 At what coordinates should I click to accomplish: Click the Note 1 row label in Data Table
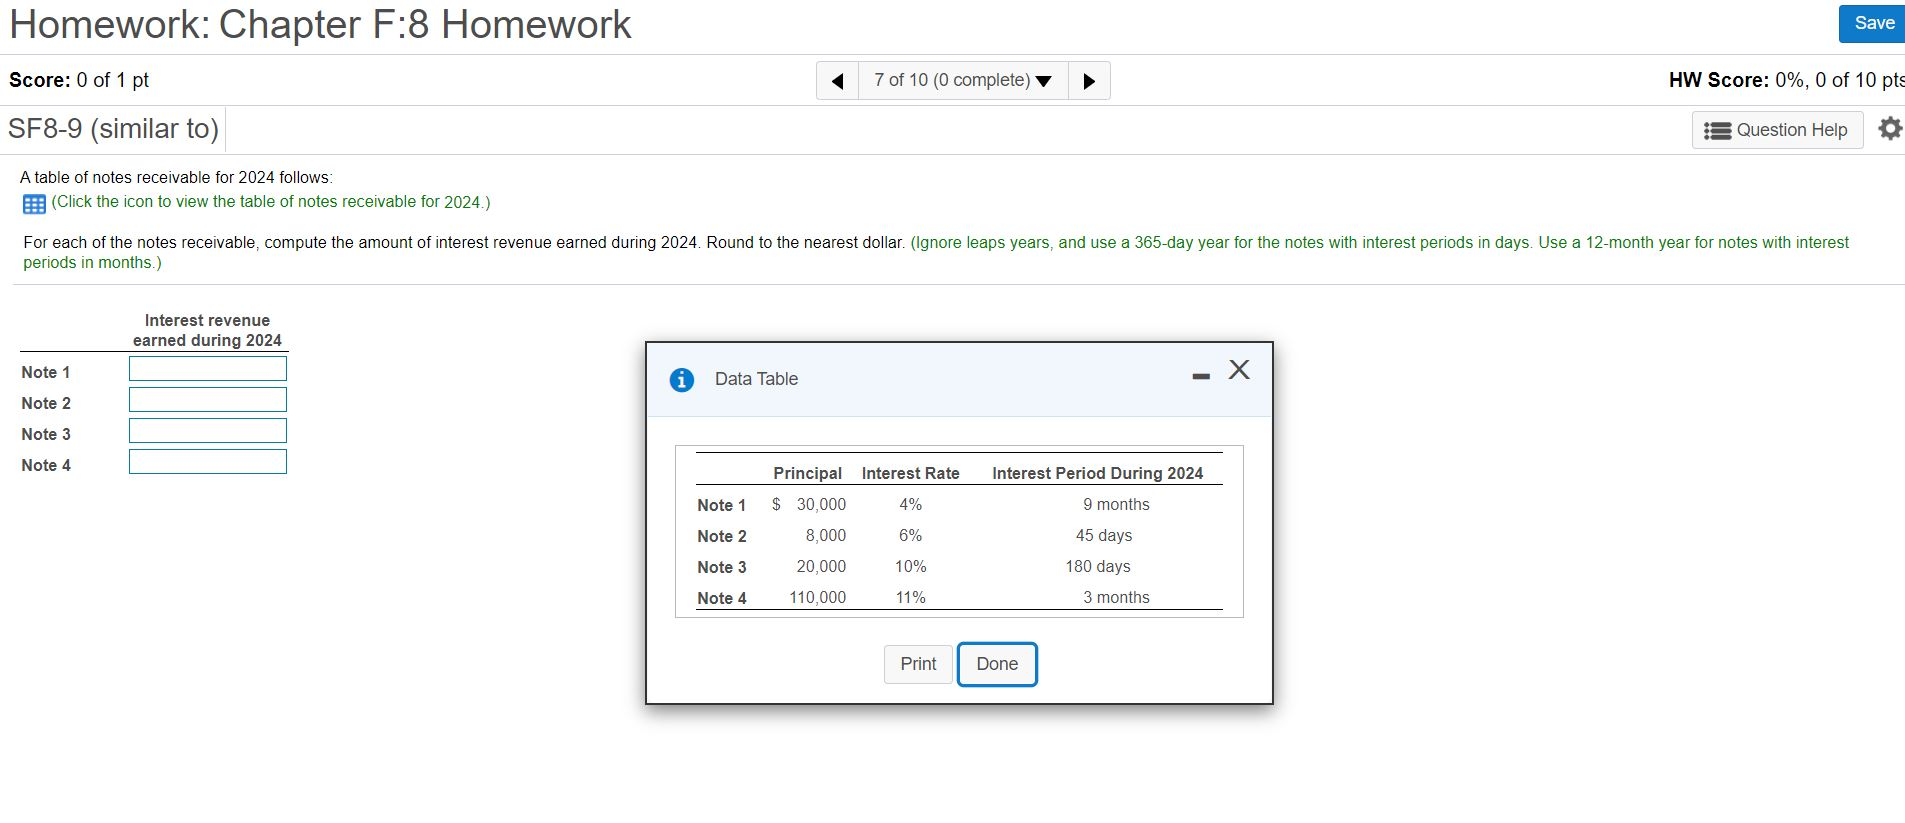tap(721, 506)
